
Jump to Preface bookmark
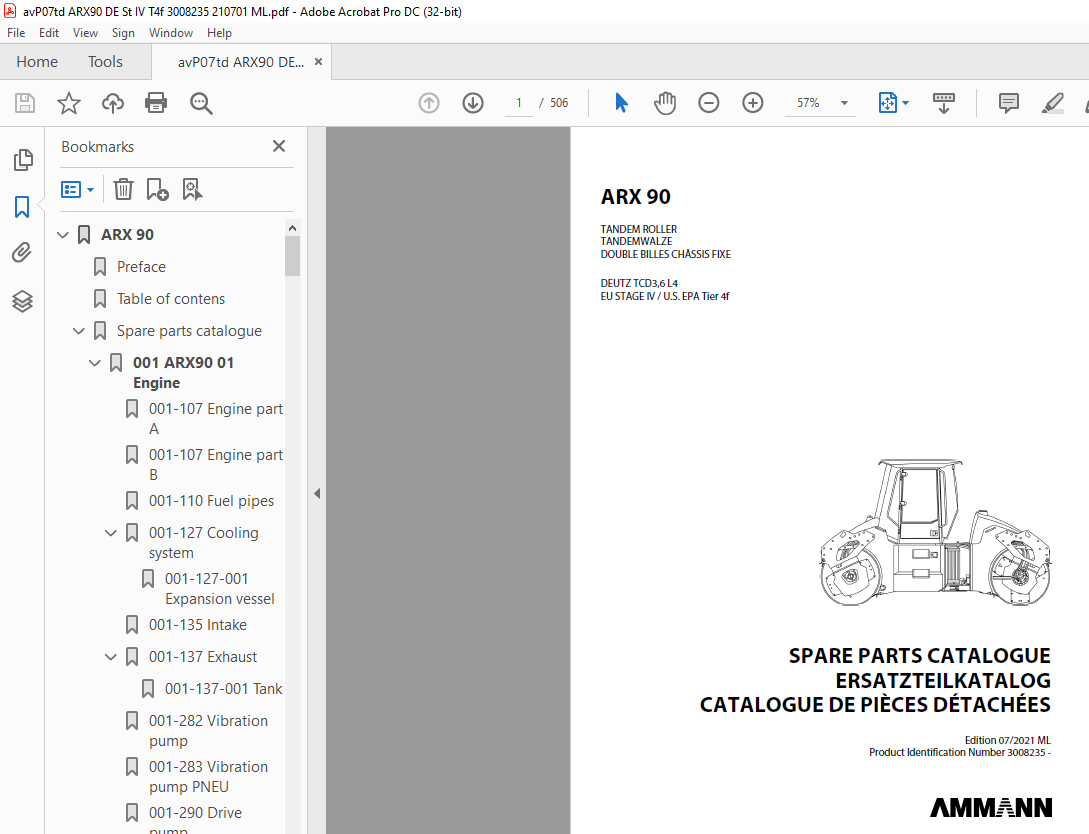[x=141, y=267]
